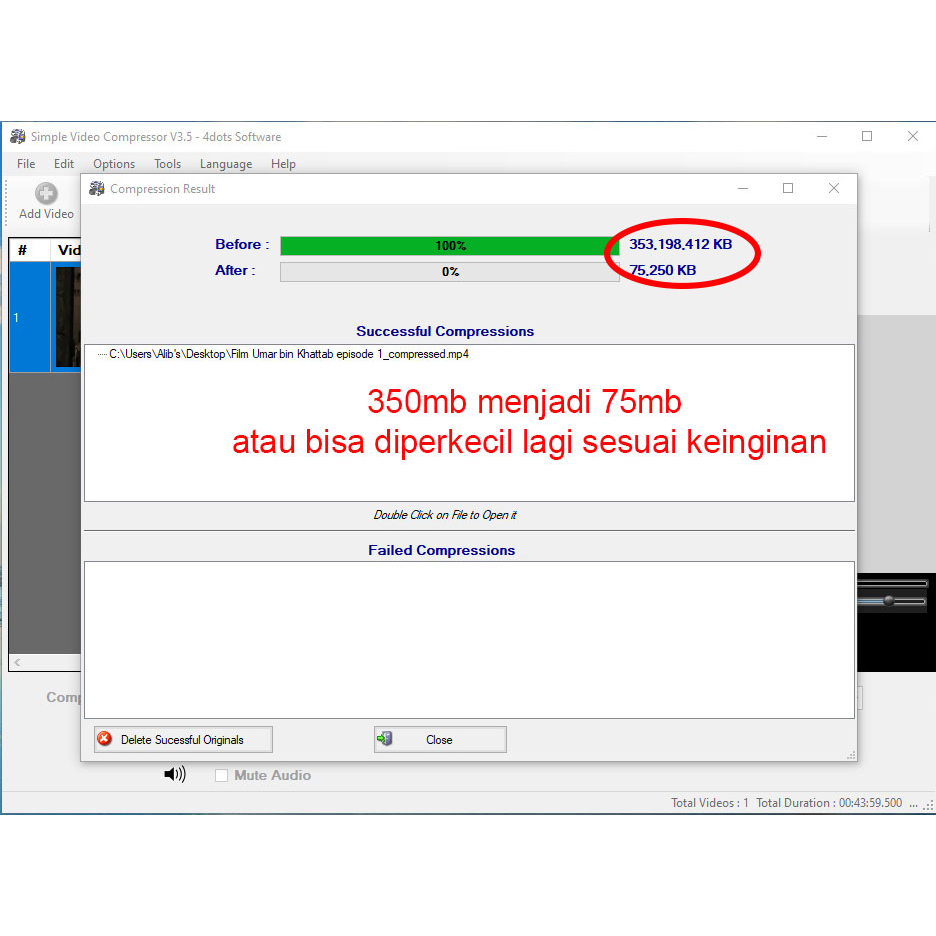Minimize the Compression Result dialog
936x936 pixels.
pyautogui.click(x=743, y=188)
